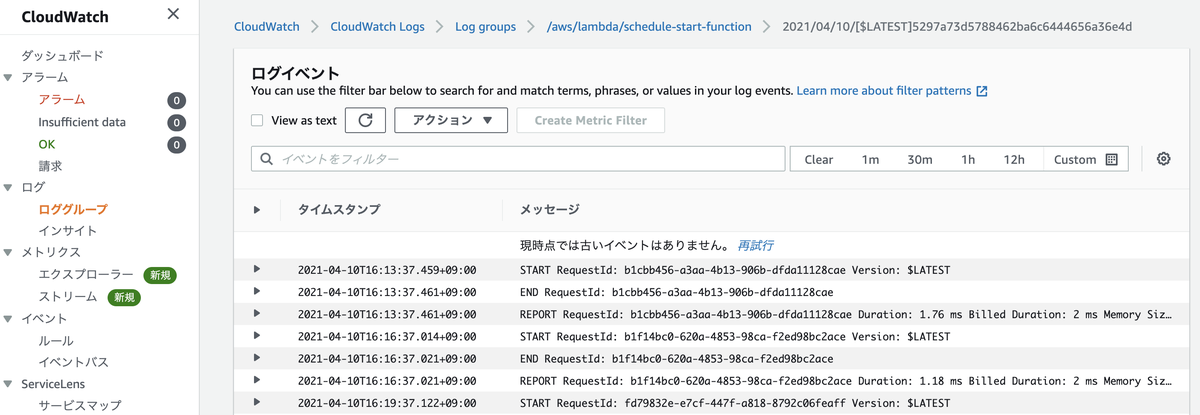1200x415 pixels.
Task: Open エクスプローラー metrics item
Action: click(x=86, y=275)
